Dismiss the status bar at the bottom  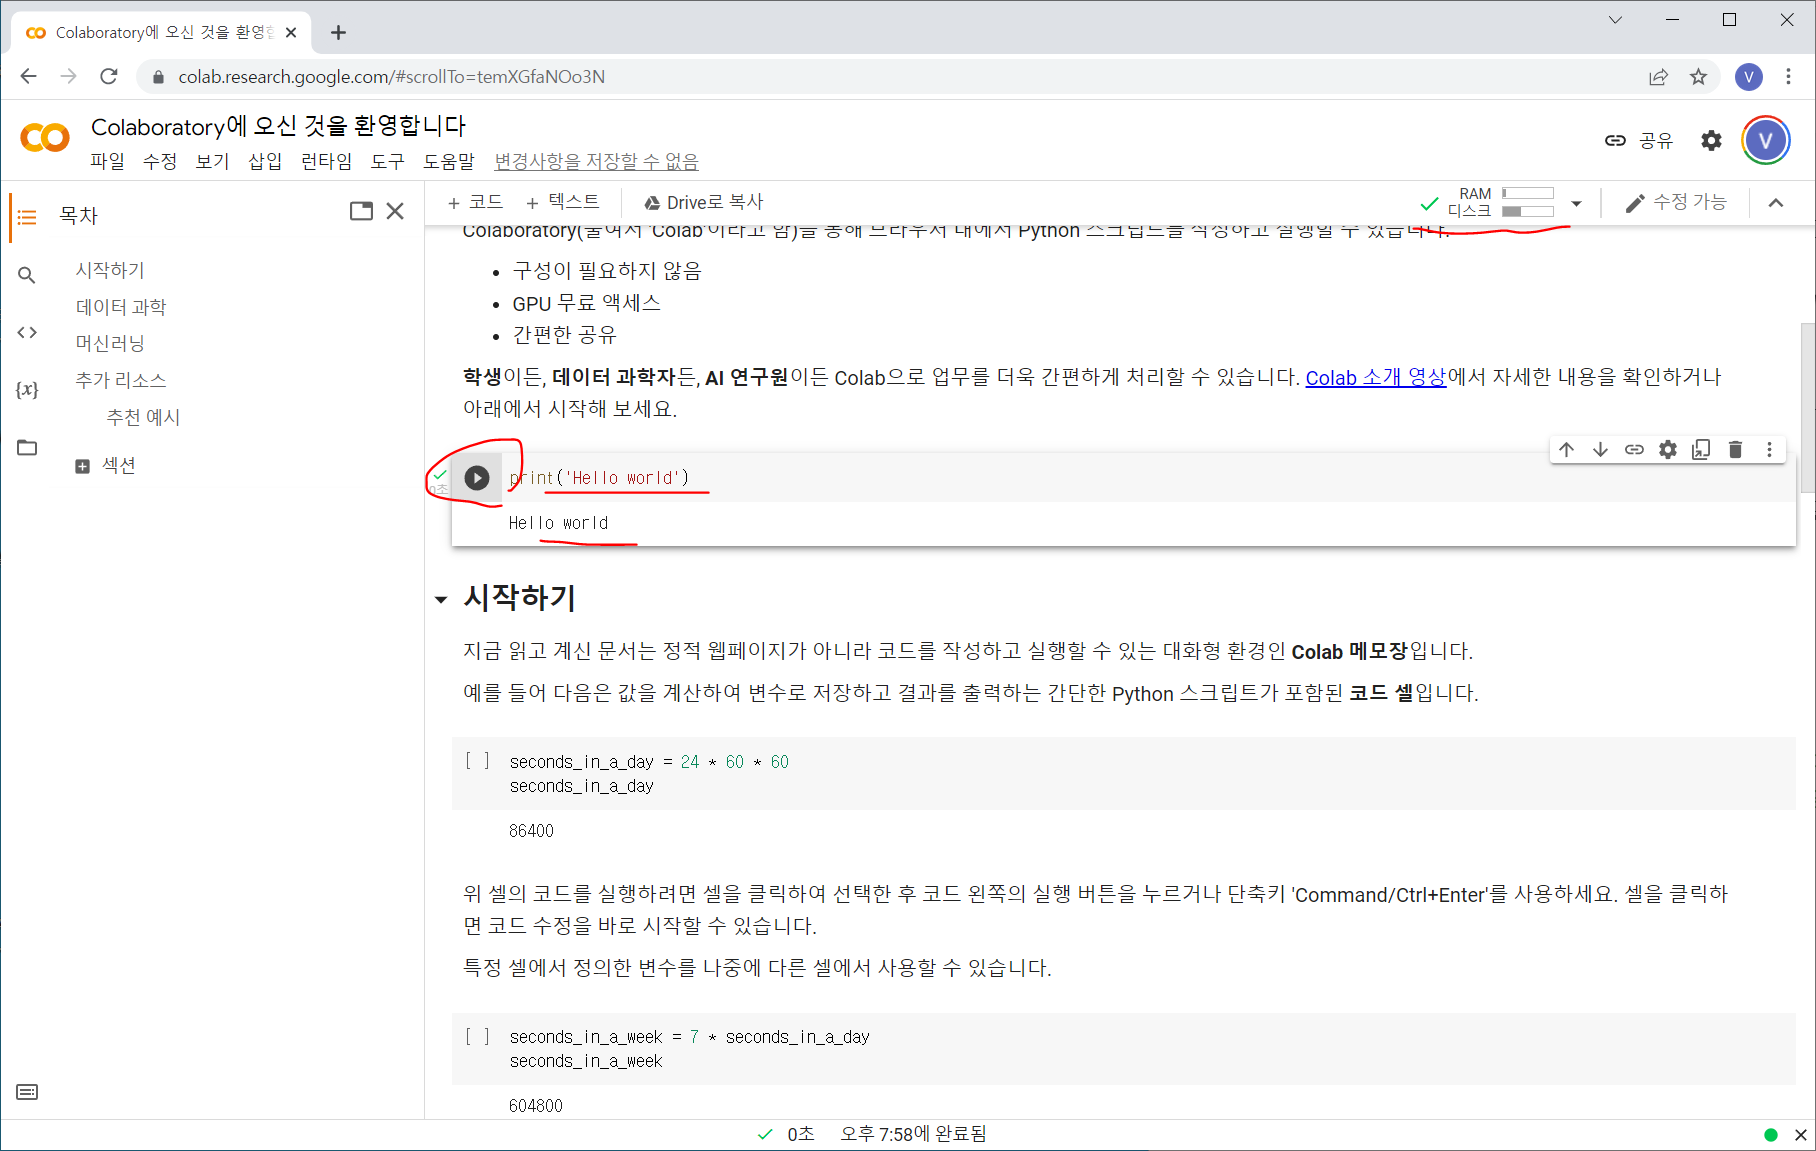1800,1135
